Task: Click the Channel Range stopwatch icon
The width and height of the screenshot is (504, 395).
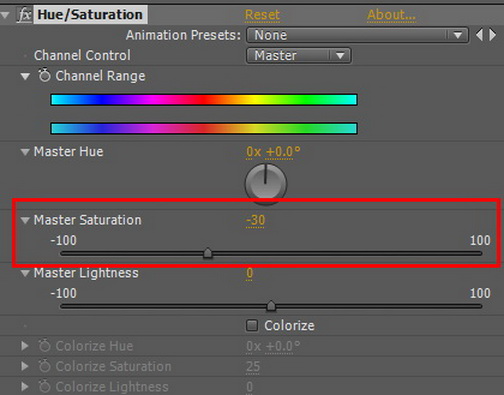Action: pyautogui.click(x=44, y=75)
